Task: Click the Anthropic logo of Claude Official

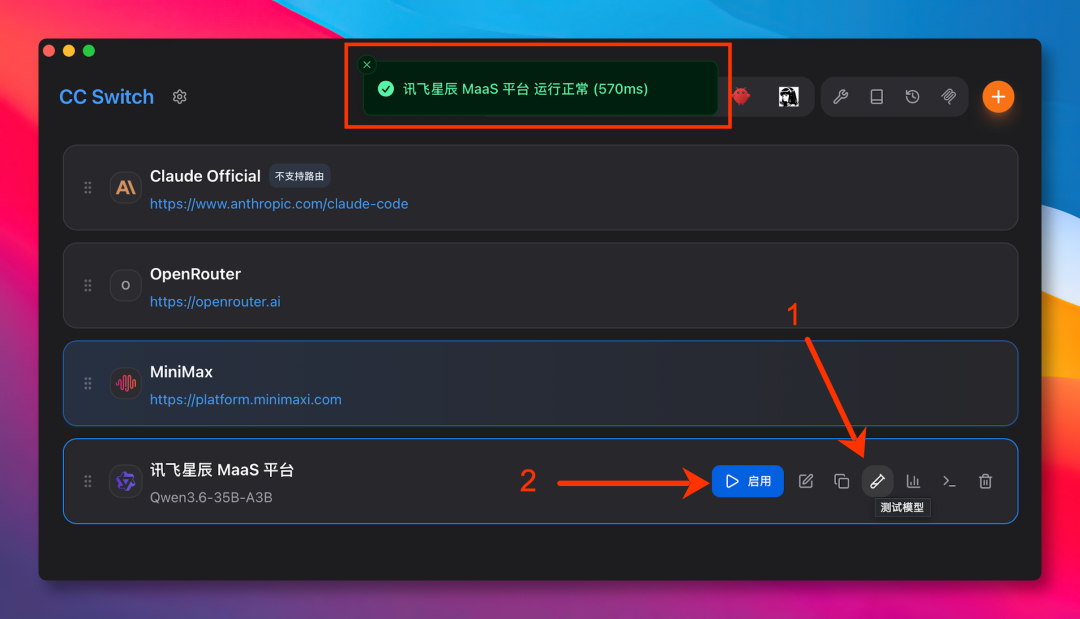Action: click(125, 187)
